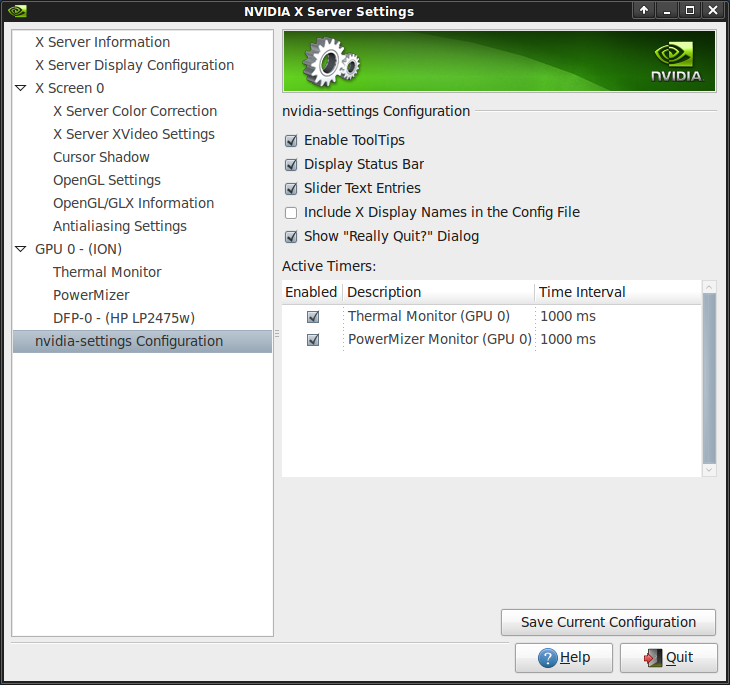
Task: Click Save Current Configuration button
Action: click(608, 622)
